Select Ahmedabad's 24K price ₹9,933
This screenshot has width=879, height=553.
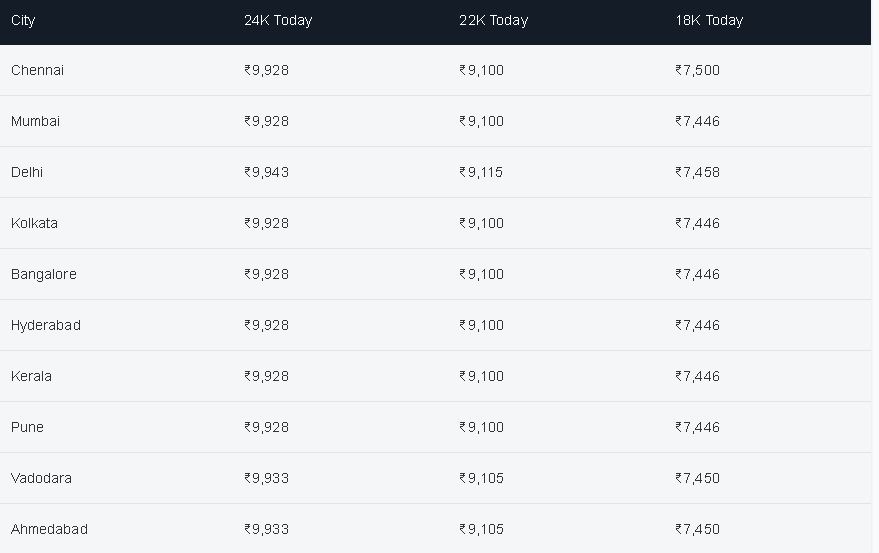pyautogui.click(x=266, y=529)
